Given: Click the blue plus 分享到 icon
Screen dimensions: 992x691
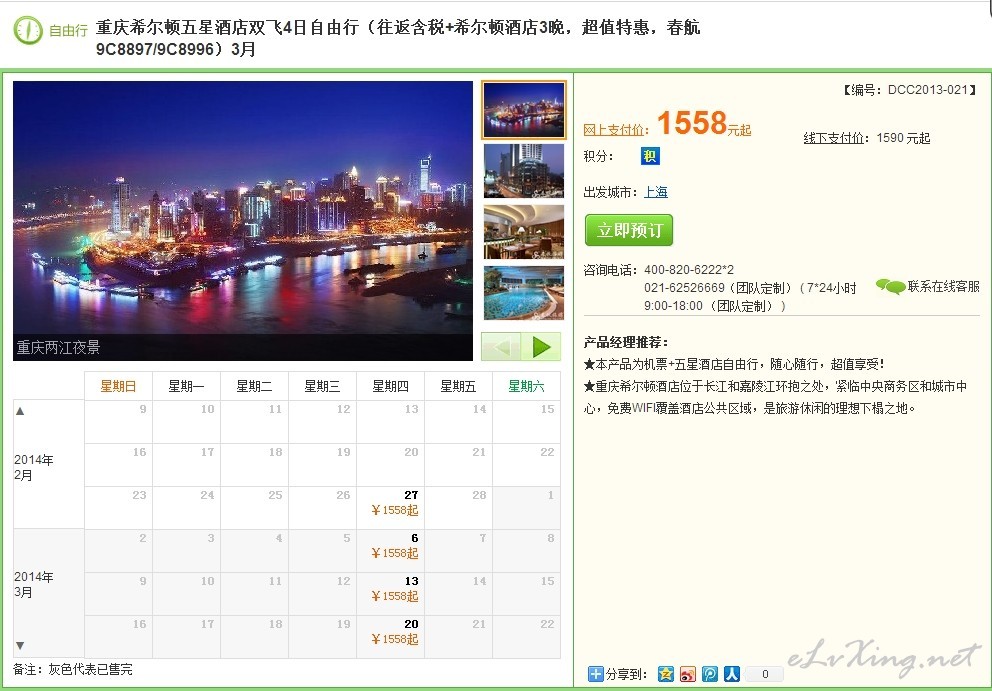Looking at the screenshot, I should pos(595,674).
